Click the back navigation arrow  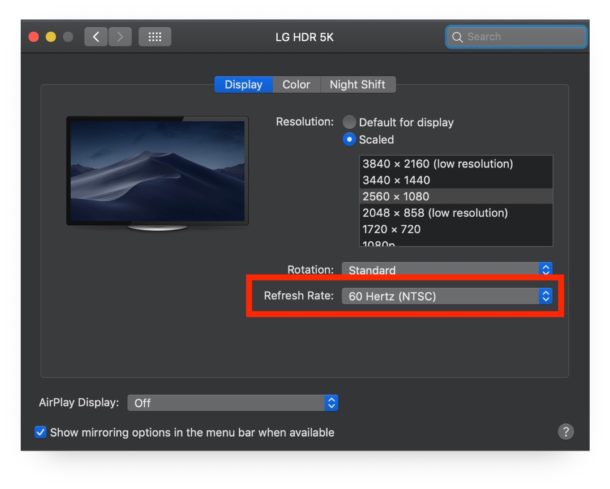(x=97, y=37)
